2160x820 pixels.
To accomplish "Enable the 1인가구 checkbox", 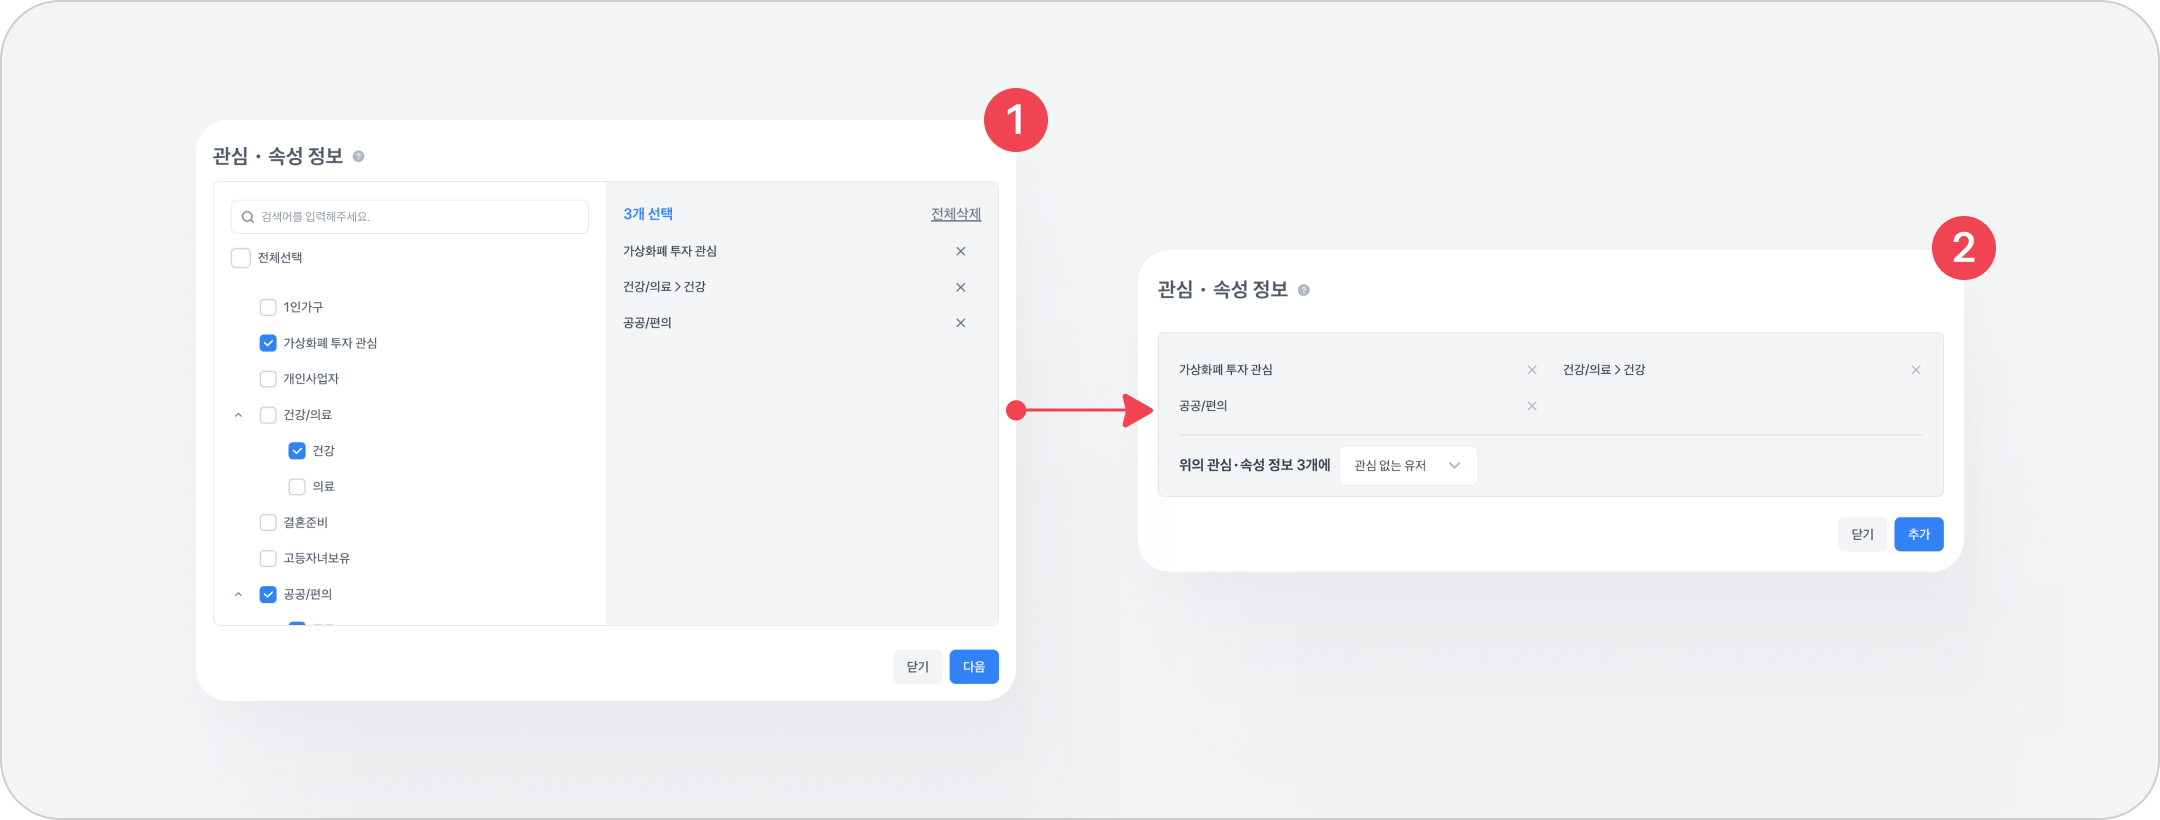I will click(268, 308).
